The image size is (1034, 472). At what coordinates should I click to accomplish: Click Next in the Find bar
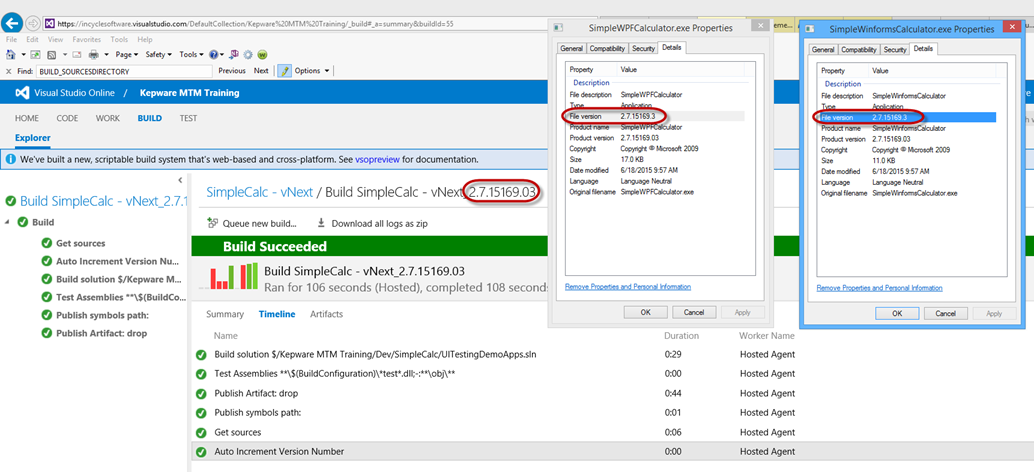[261, 71]
